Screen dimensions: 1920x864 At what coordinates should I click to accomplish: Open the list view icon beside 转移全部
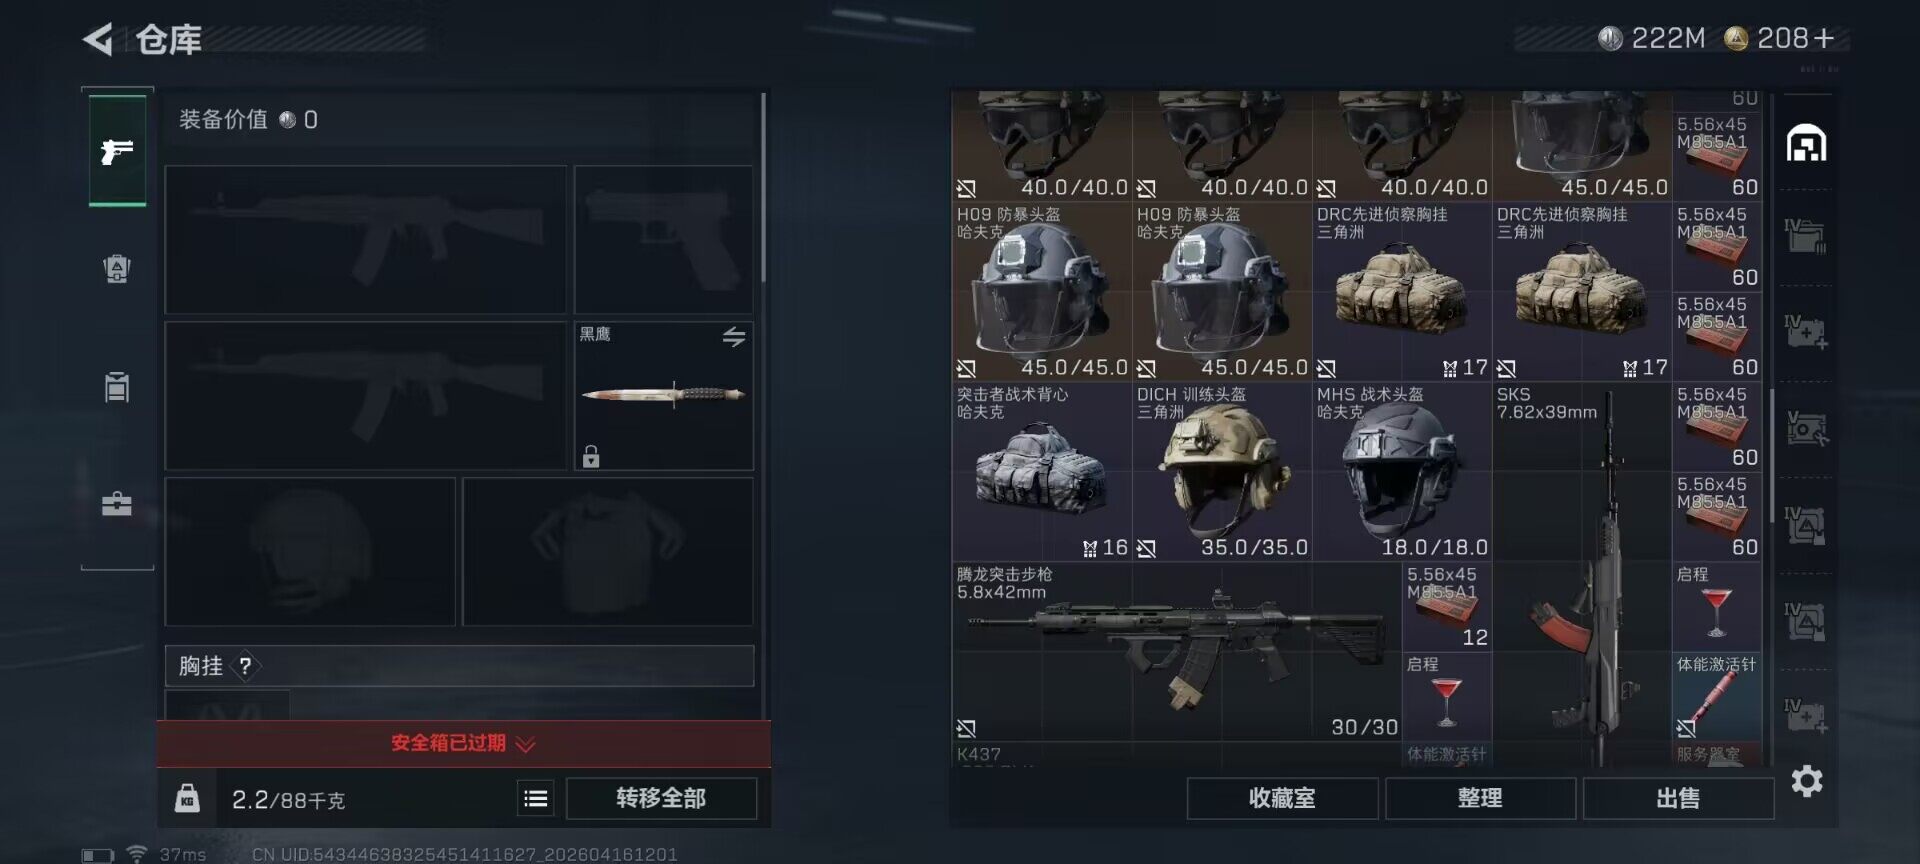pyautogui.click(x=536, y=798)
